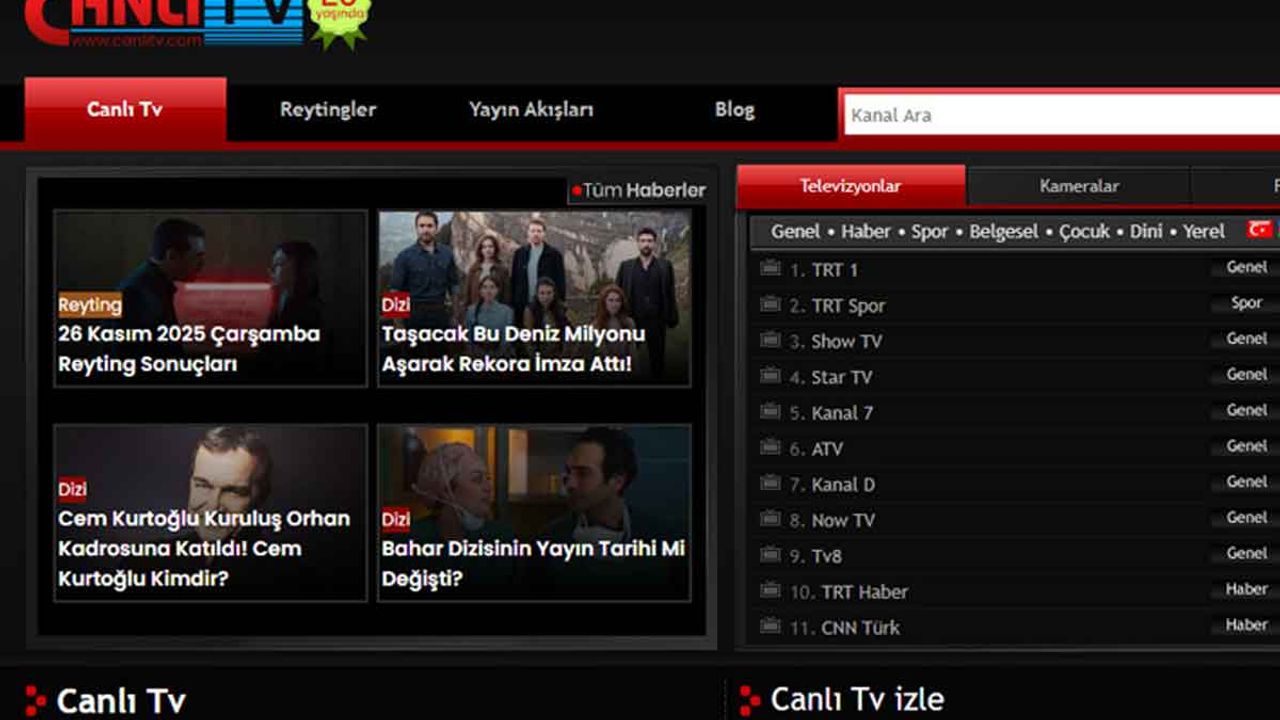Open the Reytingler menu item
Viewport: 1280px width, 720px height.
pyautogui.click(x=328, y=110)
